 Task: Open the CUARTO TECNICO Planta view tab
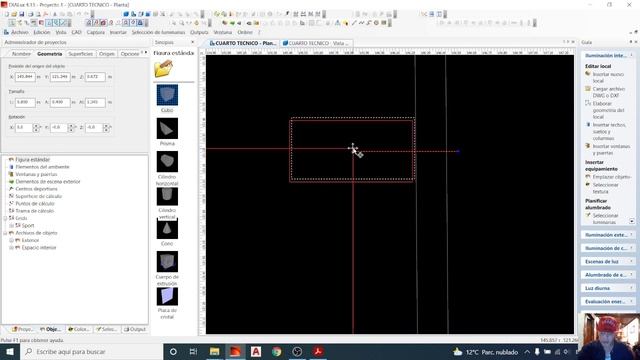point(243,43)
